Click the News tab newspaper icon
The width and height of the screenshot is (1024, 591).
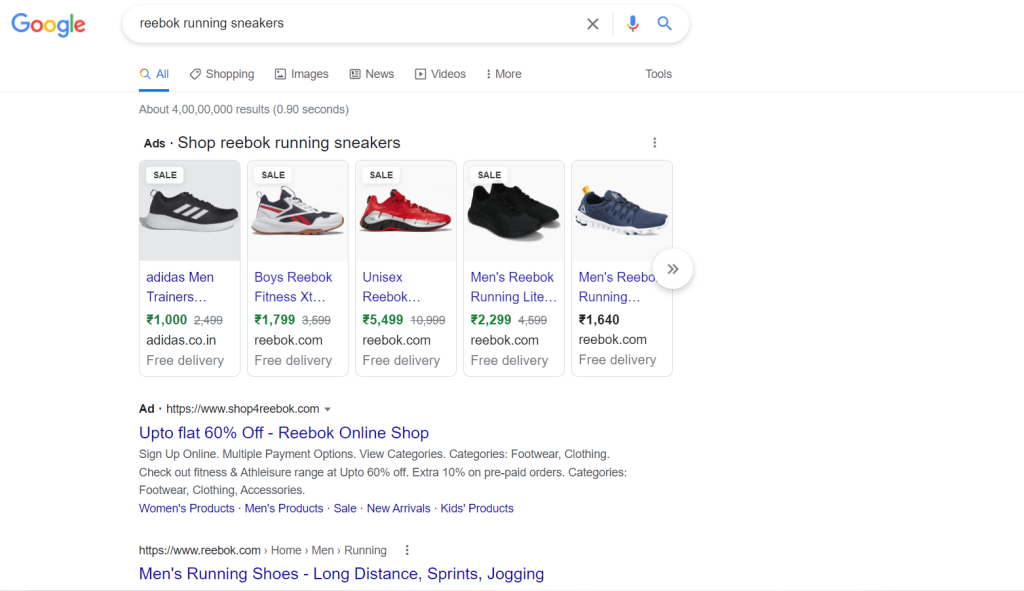(x=355, y=73)
